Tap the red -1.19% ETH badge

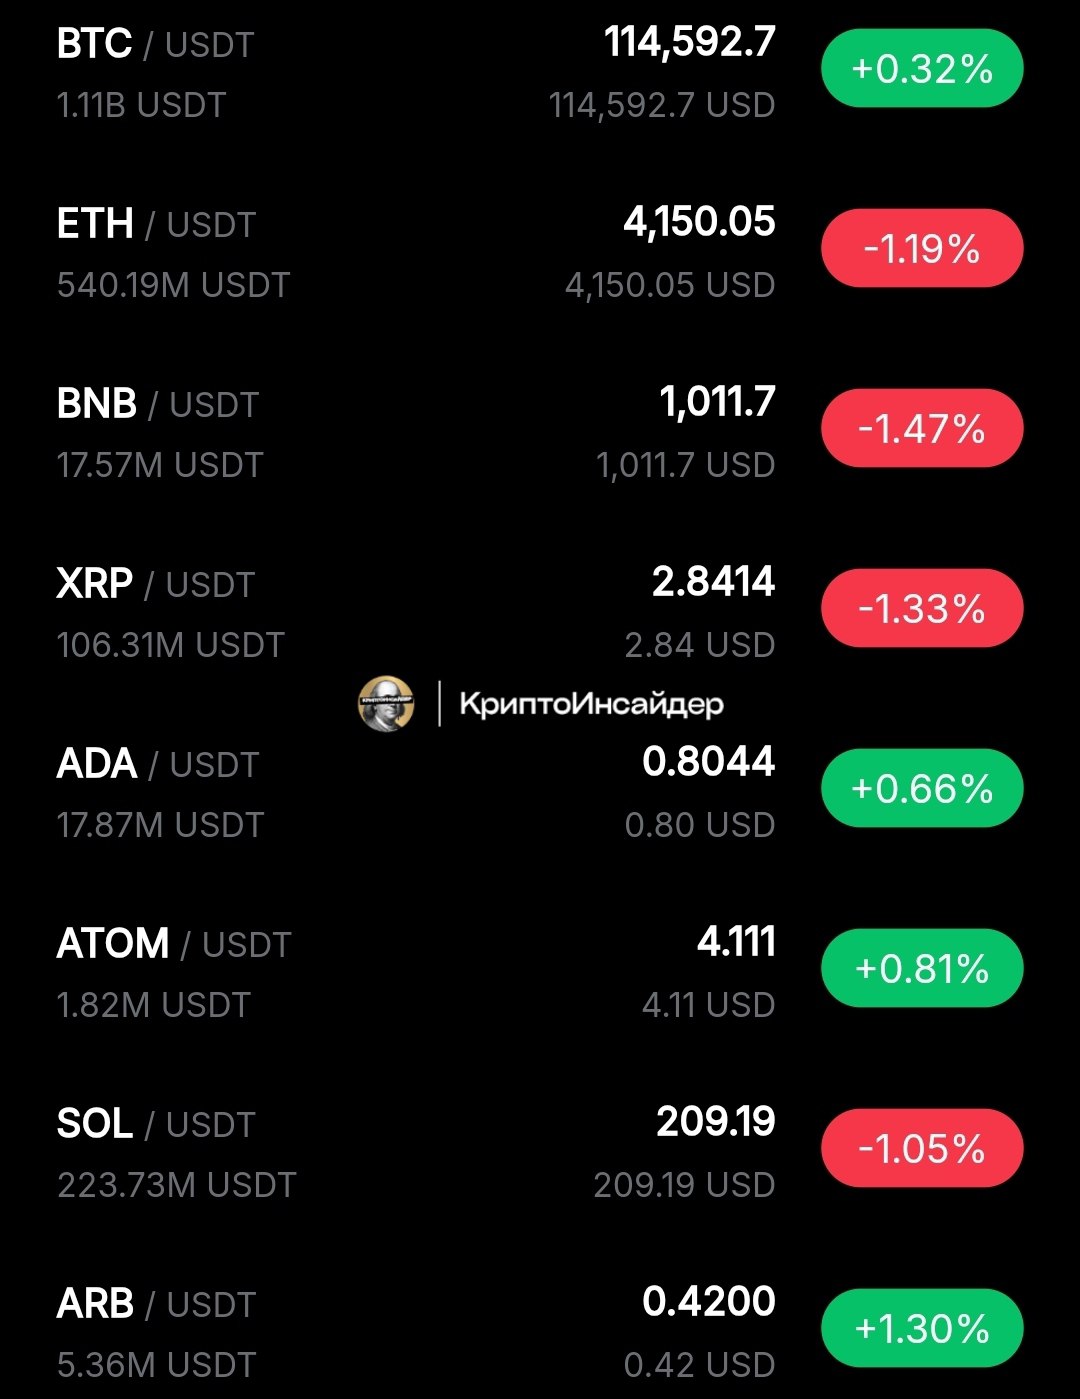922,249
